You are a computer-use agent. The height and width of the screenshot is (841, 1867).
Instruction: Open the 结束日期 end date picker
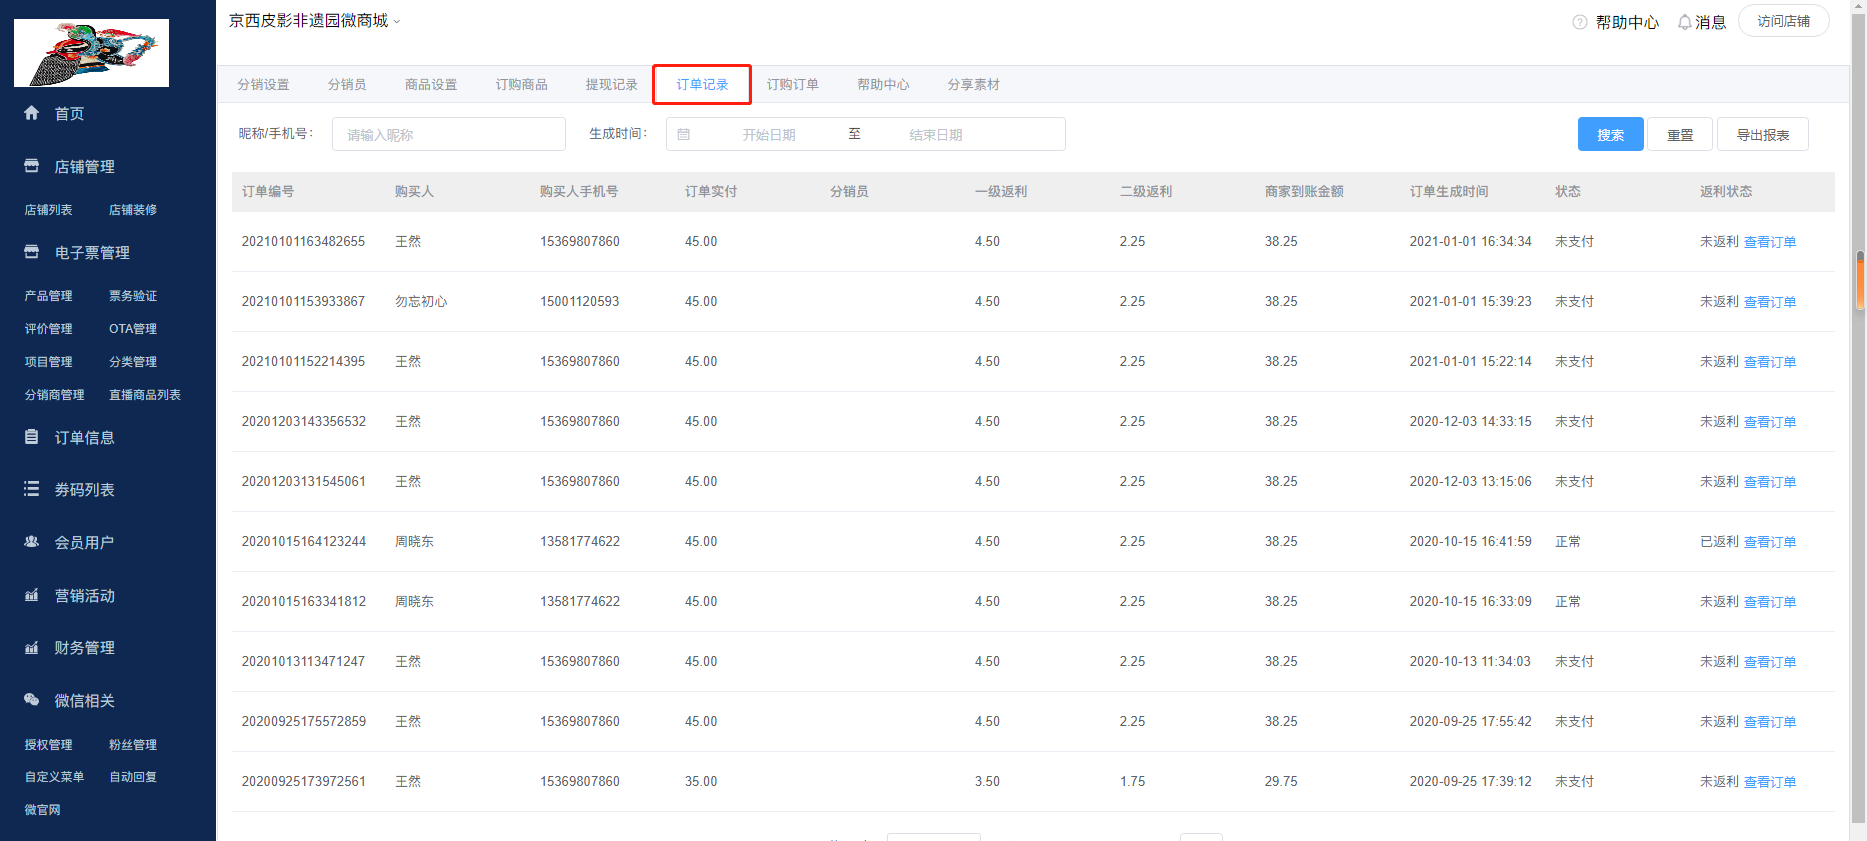click(935, 135)
